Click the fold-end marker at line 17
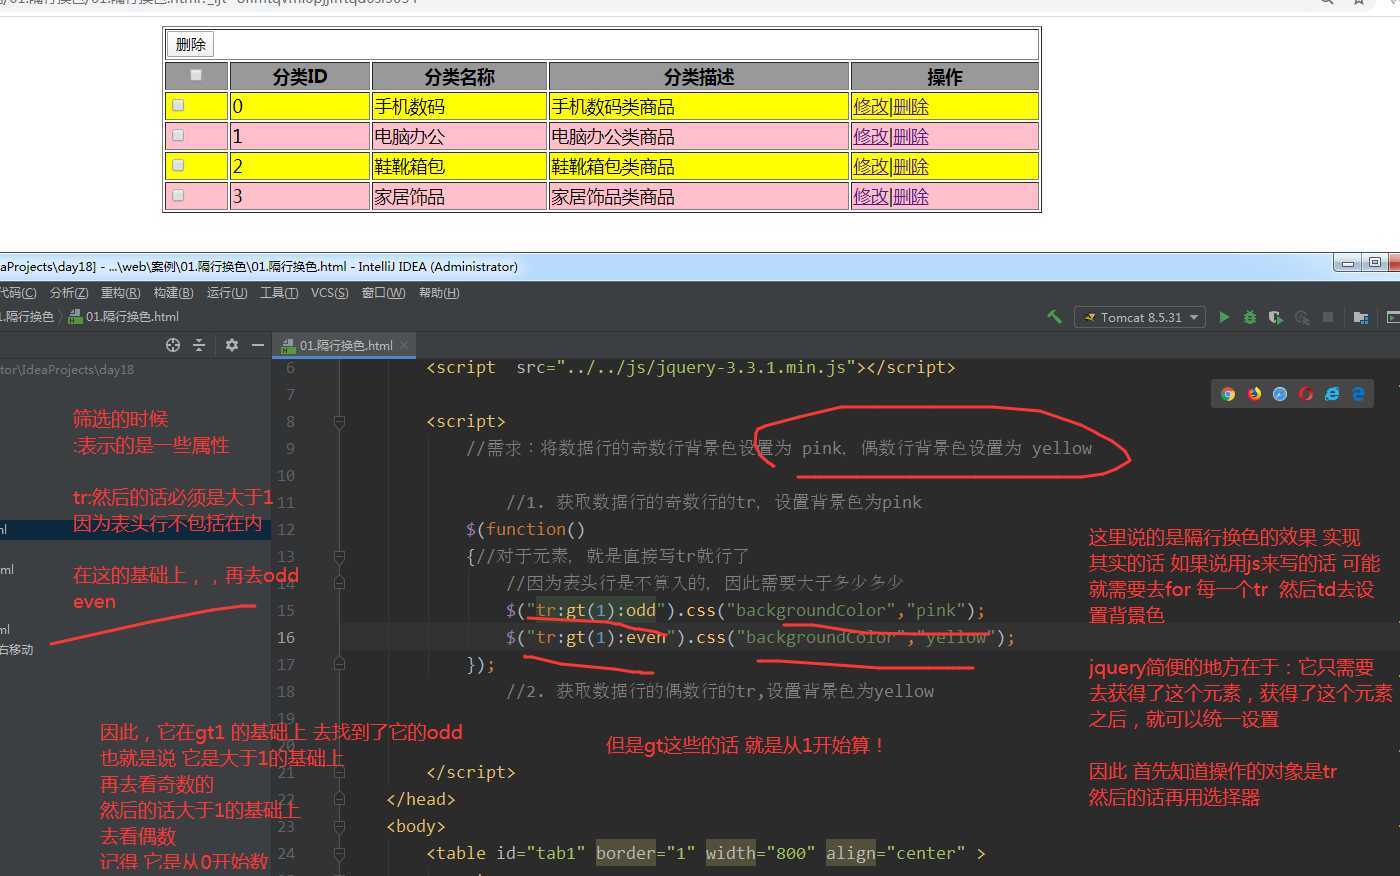This screenshot has width=1400, height=876. [339, 663]
